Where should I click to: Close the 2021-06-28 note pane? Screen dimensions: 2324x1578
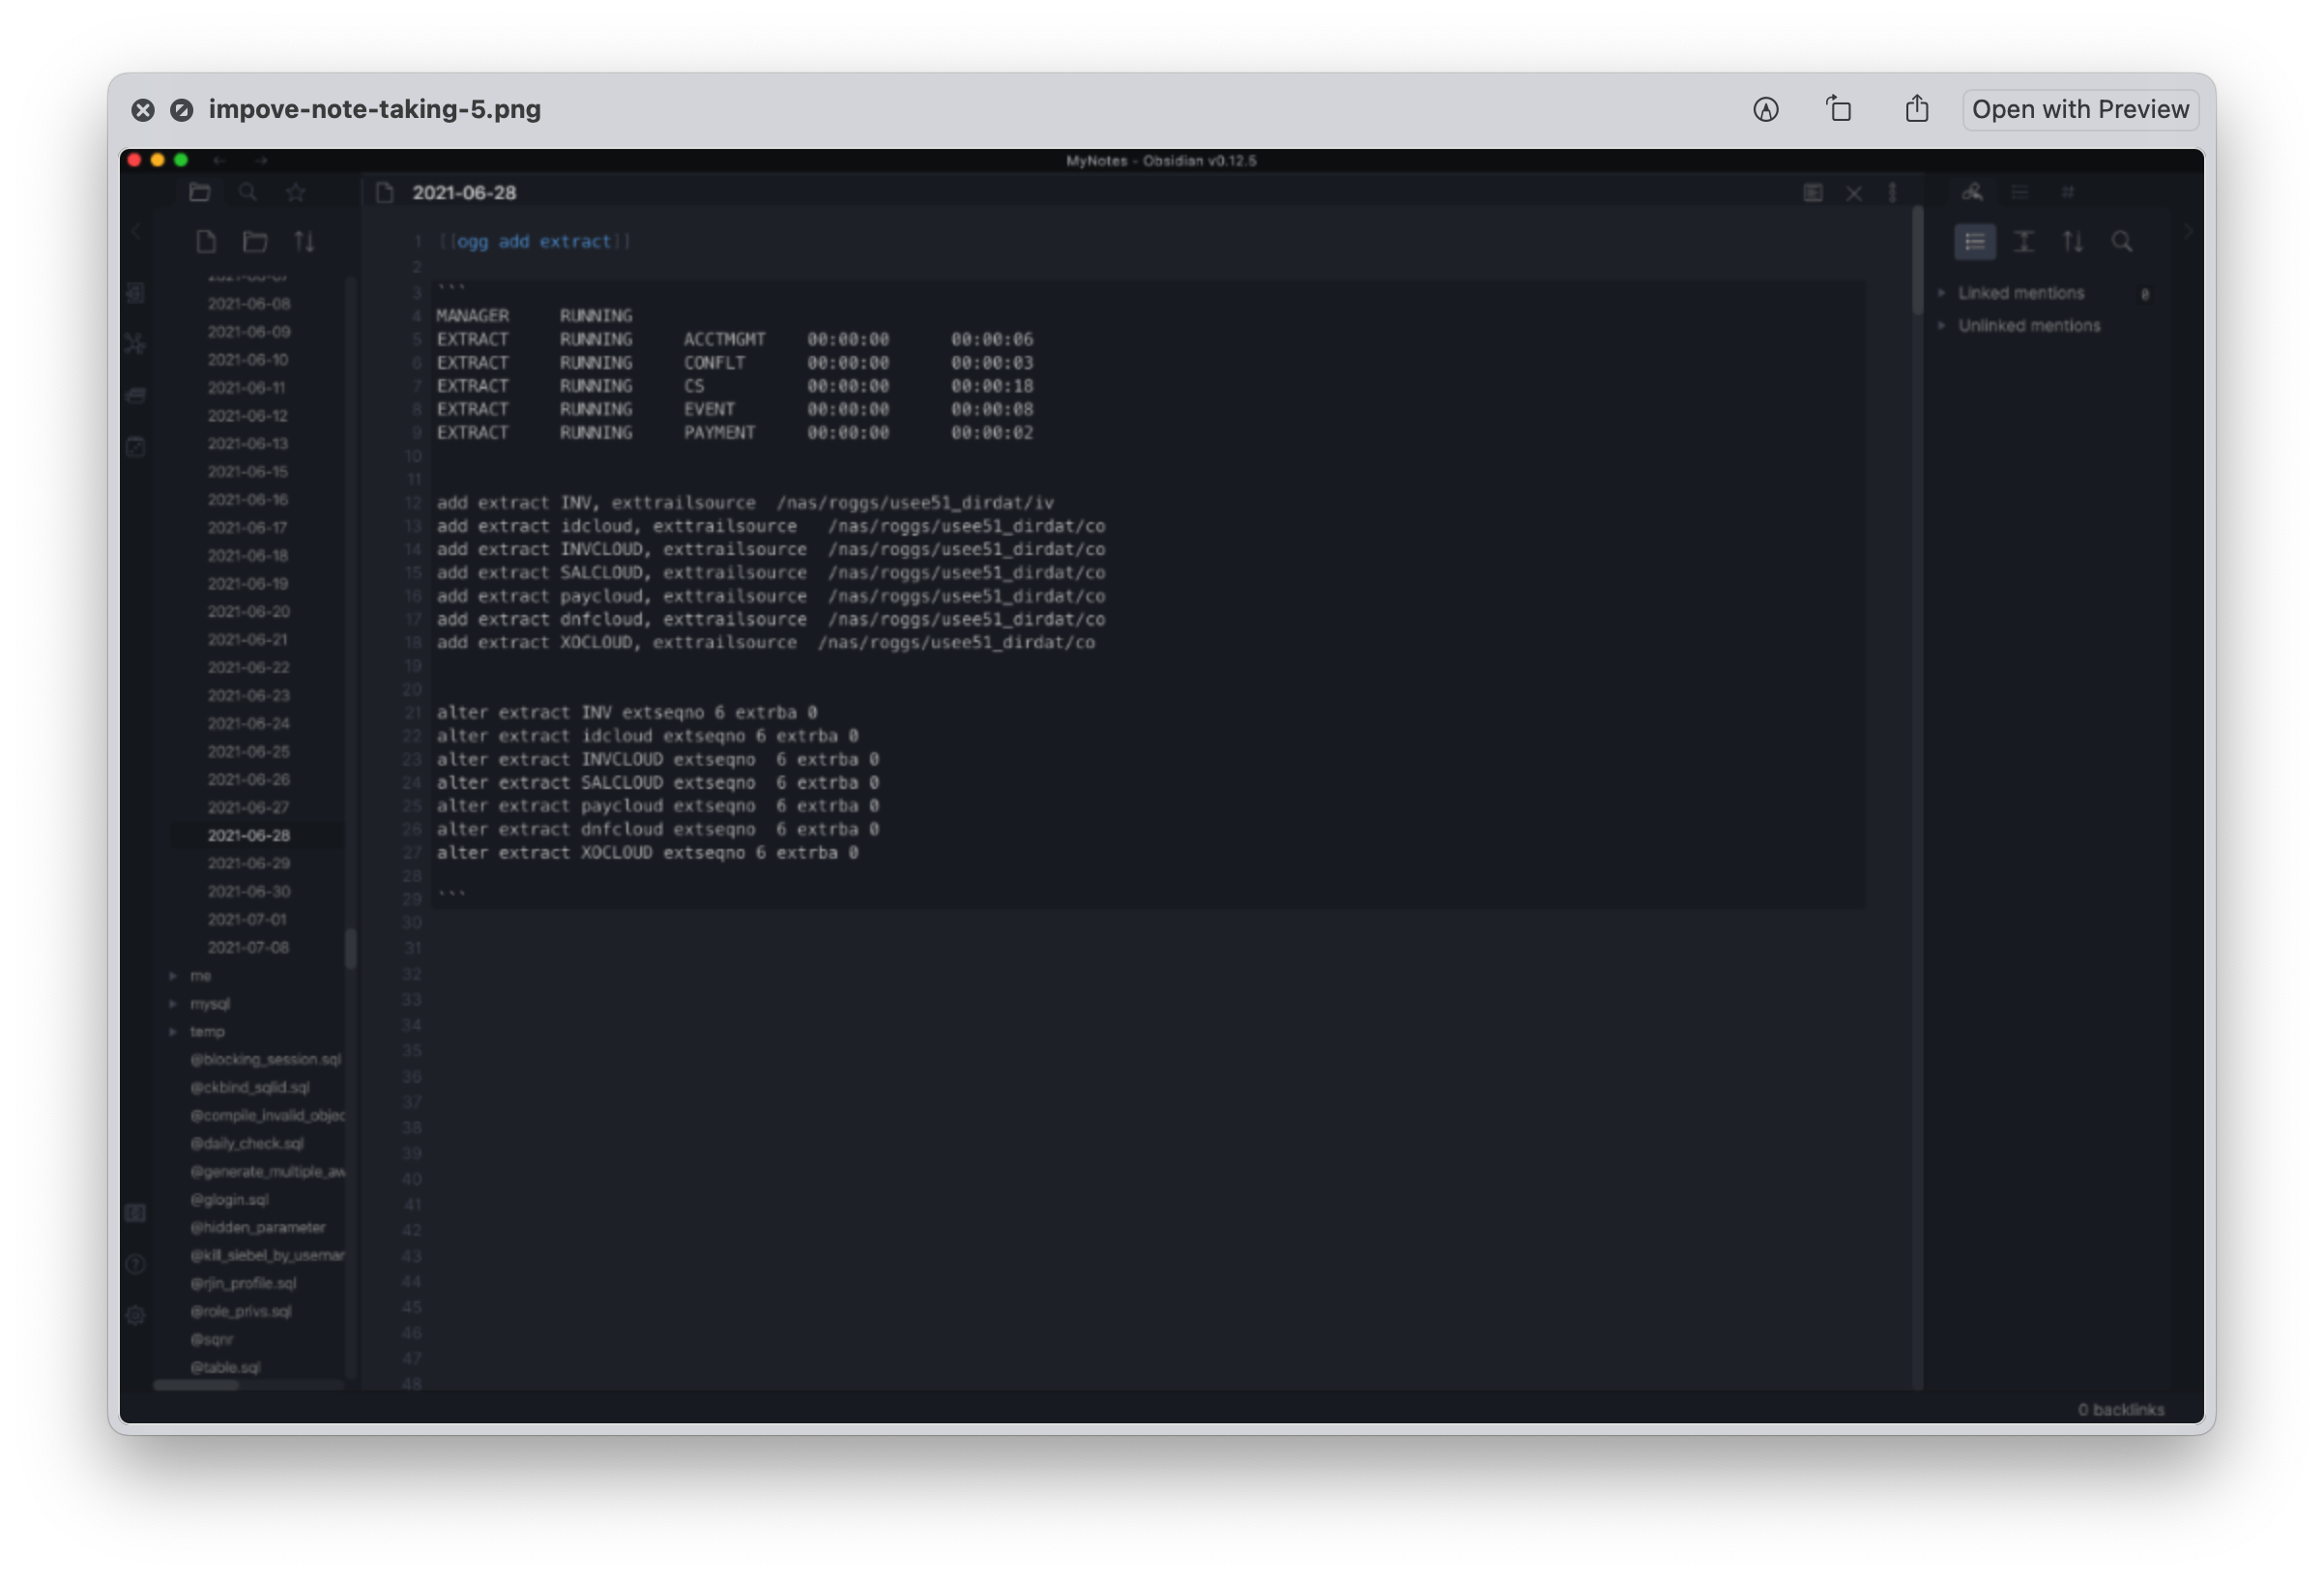(x=1854, y=193)
